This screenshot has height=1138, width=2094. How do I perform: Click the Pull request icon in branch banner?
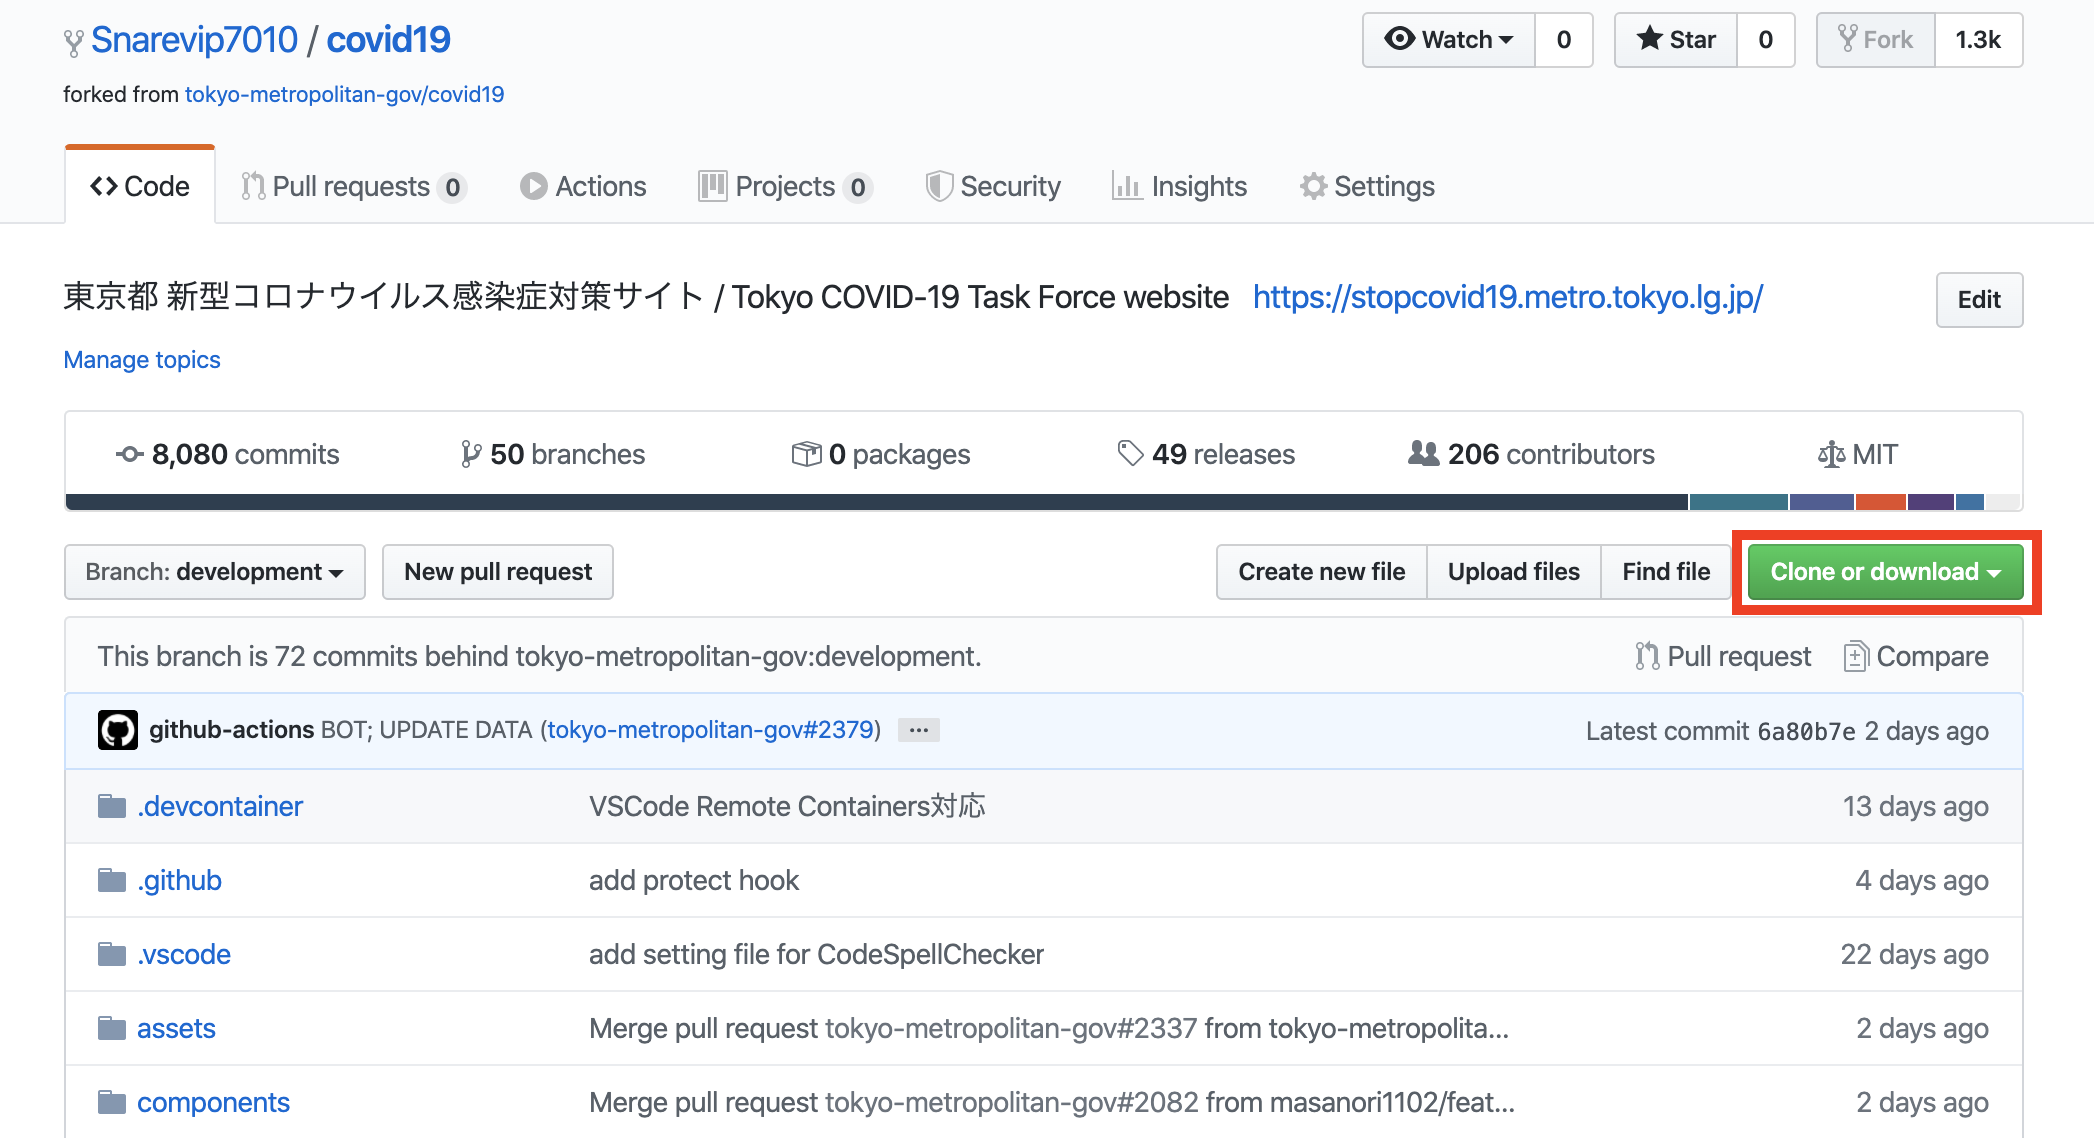click(1647, 656)
